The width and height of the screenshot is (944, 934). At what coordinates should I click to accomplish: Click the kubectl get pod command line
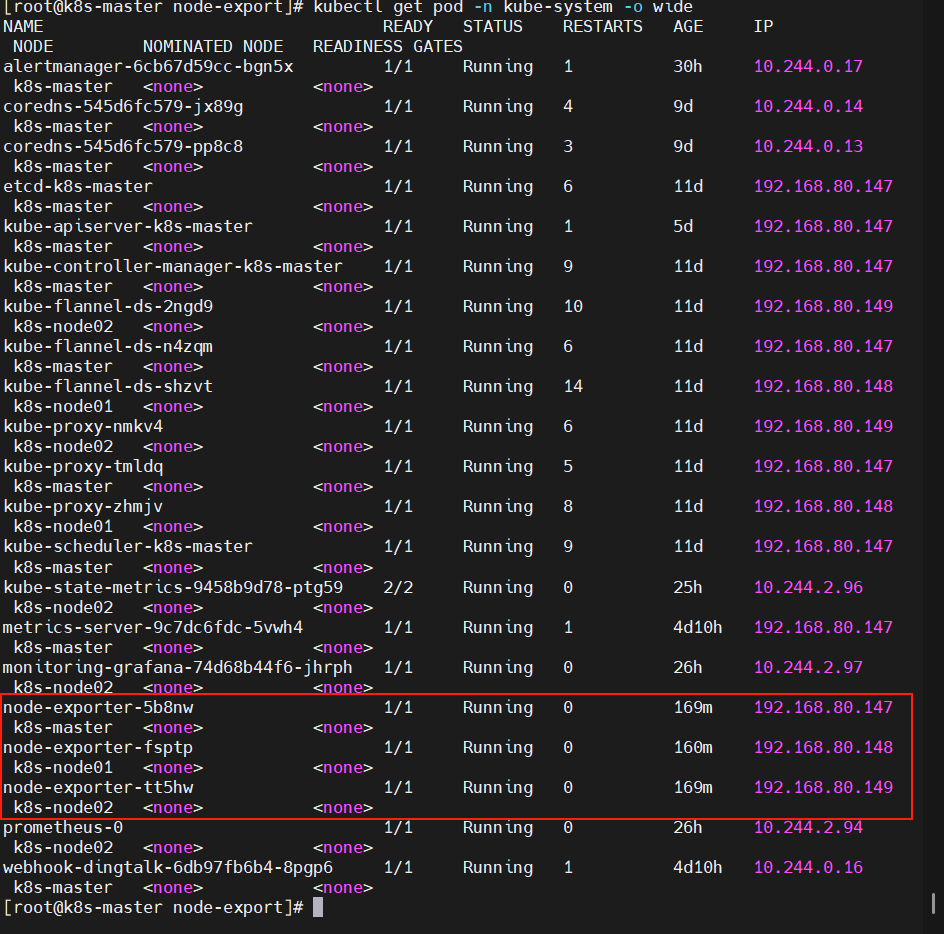(x=503, y=7)
